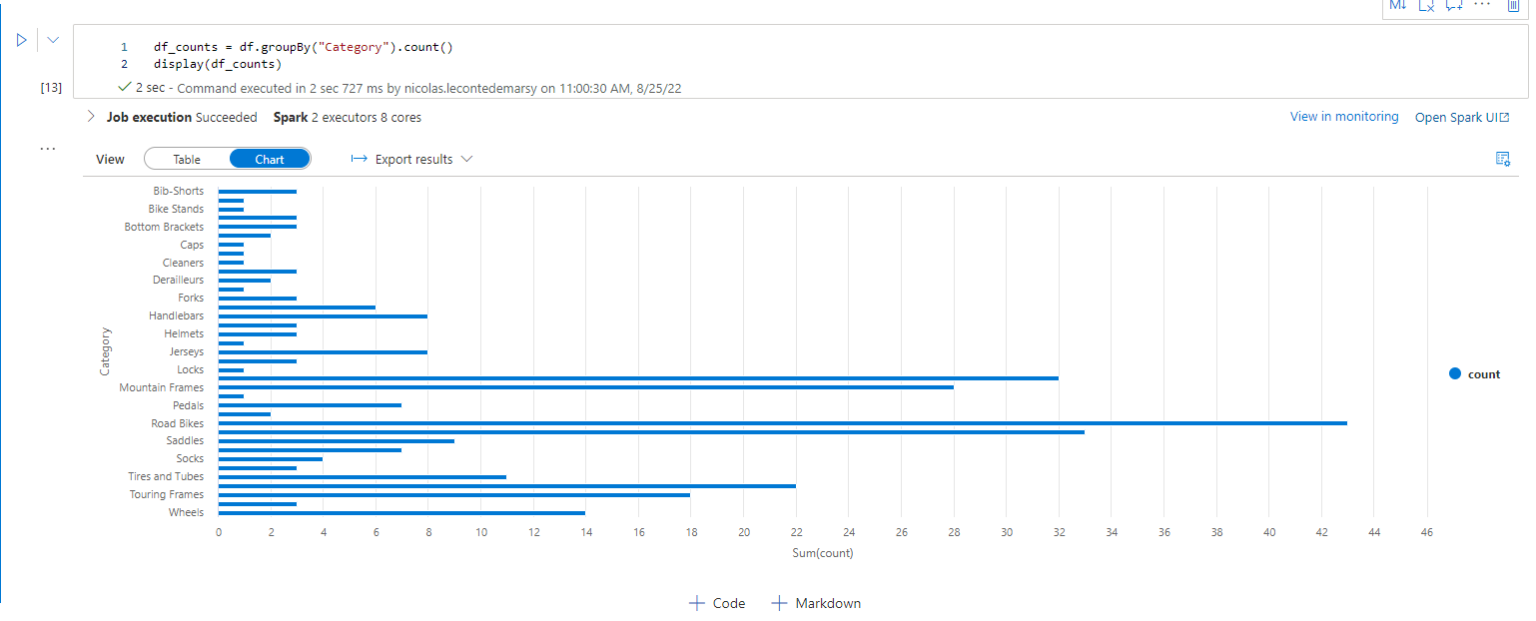Open the Export results dropdown
Screen dimensions: 1536x621
point(412,159)
